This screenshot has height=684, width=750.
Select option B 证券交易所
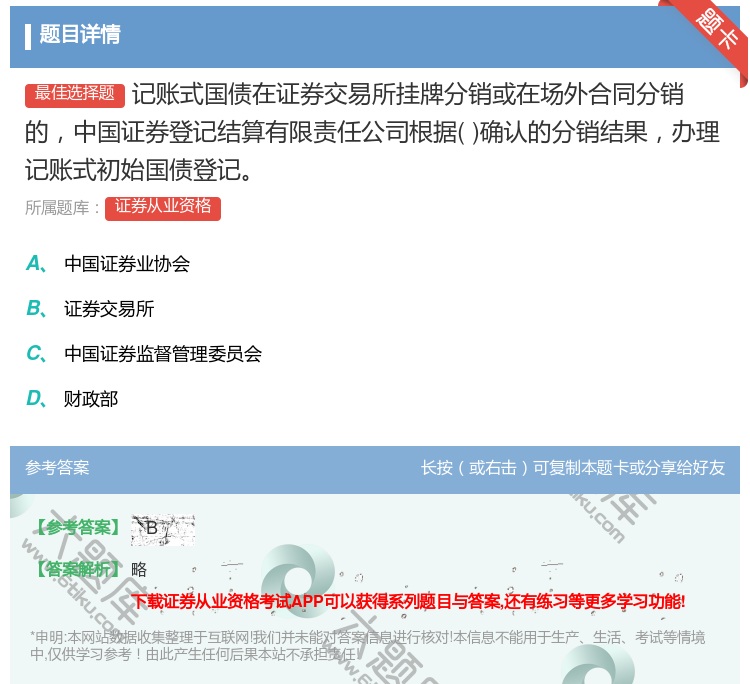90,309
